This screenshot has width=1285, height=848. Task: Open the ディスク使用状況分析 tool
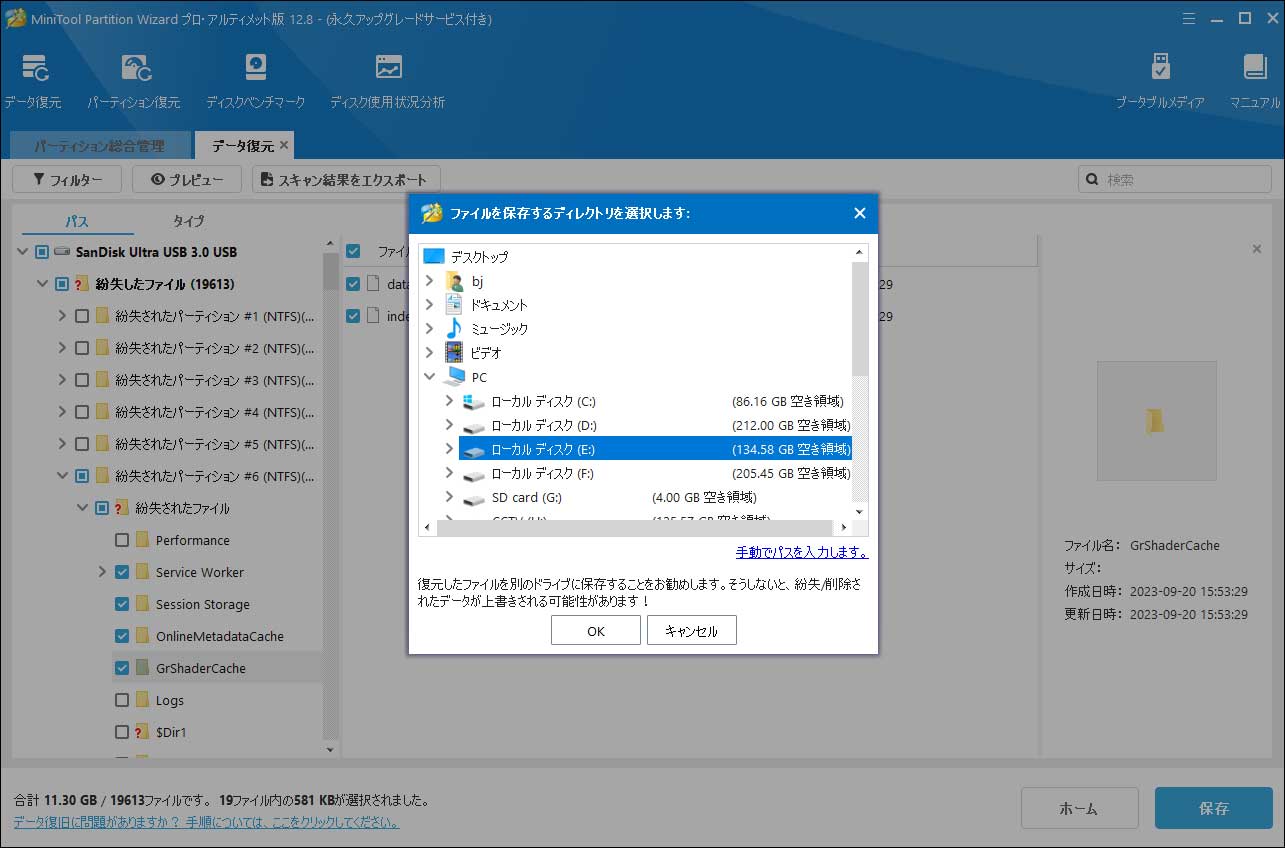388,81
